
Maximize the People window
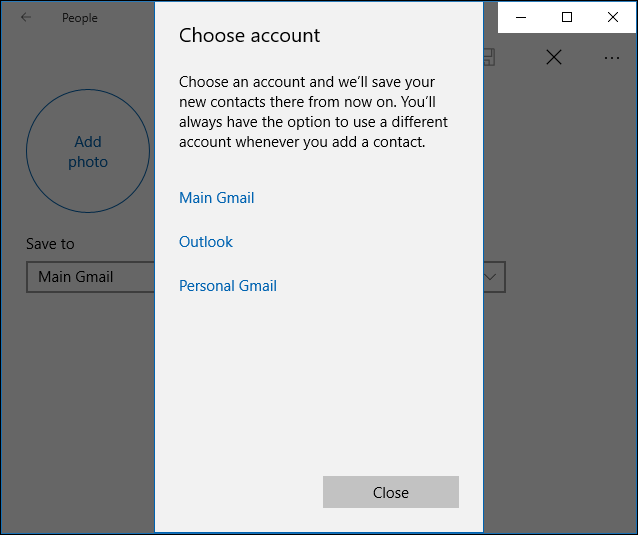[567, 17]
